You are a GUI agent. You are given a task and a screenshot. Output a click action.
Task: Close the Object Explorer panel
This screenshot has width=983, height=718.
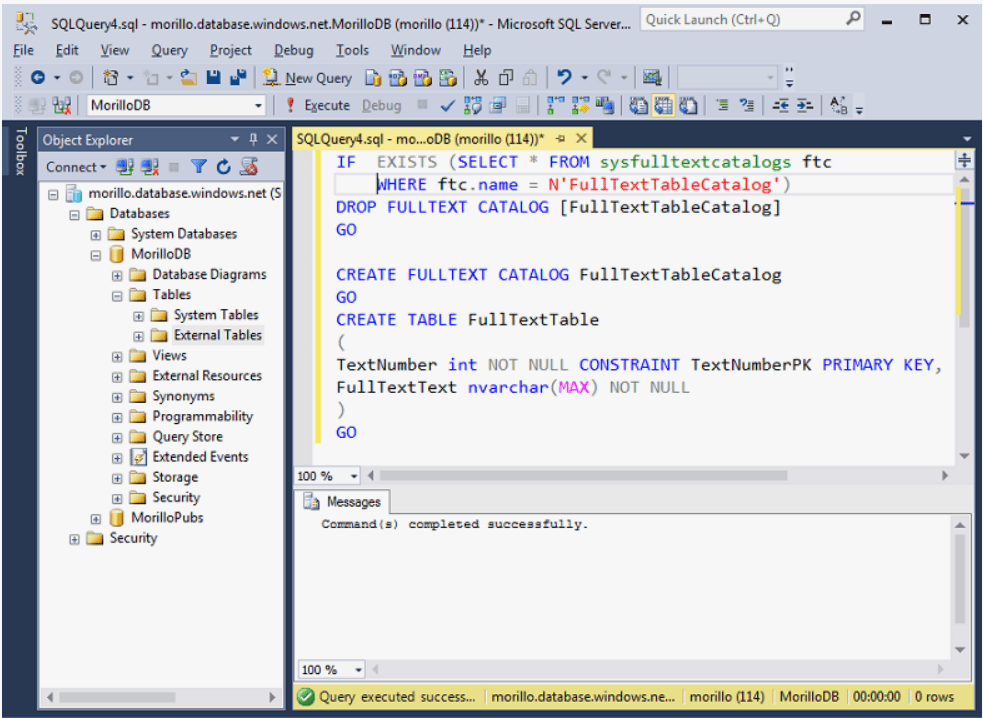272,139
